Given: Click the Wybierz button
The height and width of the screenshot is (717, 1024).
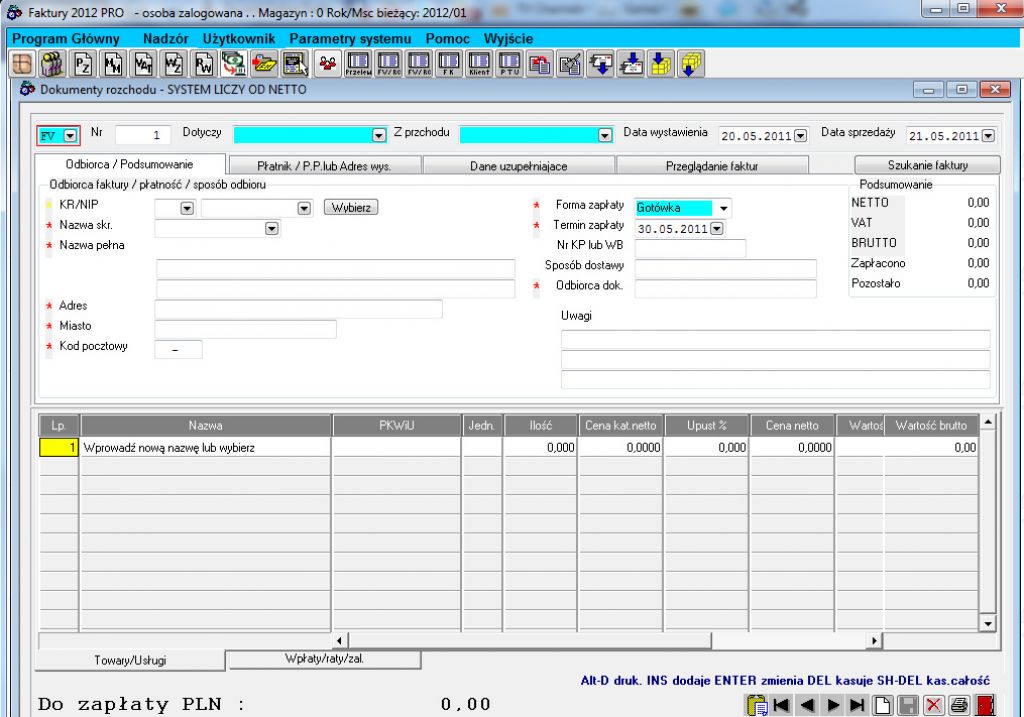Looking at the screenshot, I should point(351,208).
